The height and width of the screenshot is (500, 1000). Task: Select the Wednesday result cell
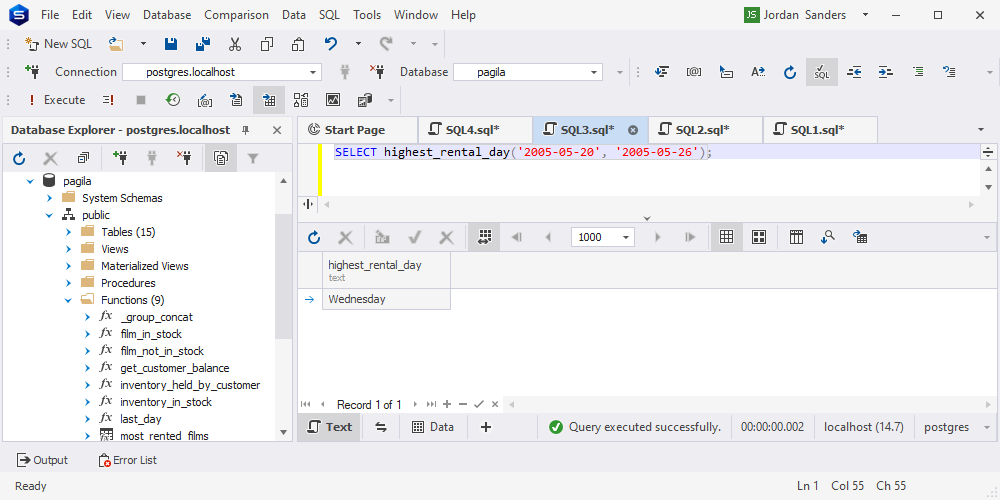[x=386, y=299]
